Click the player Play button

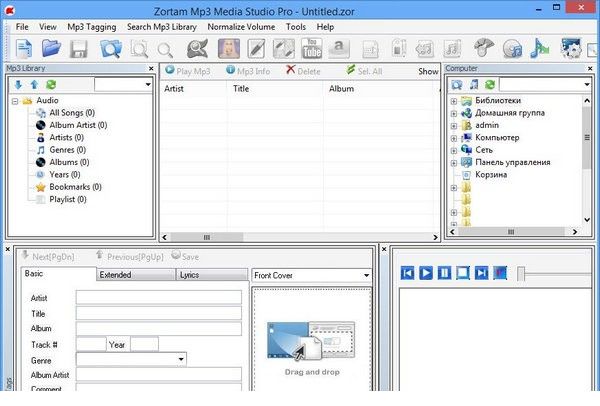tap(426, 273)
